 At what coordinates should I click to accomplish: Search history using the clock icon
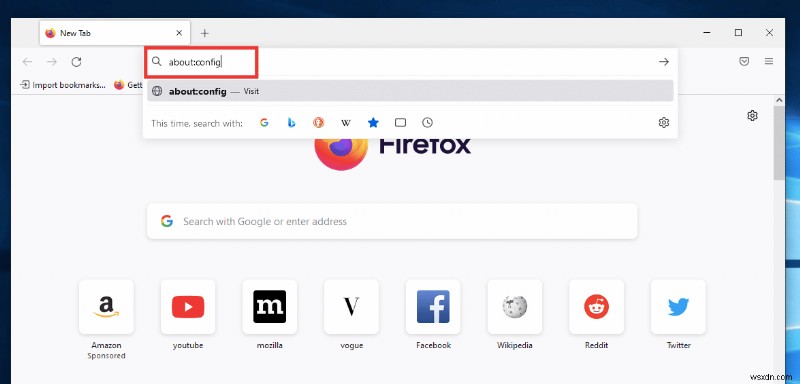428,122
